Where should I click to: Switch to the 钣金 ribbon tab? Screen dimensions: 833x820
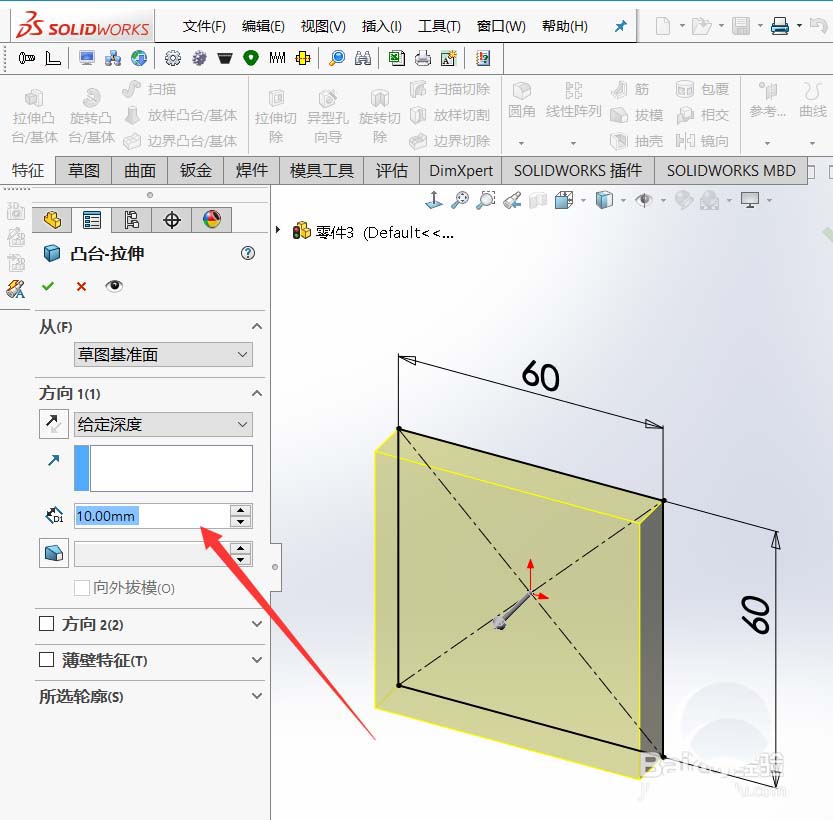point(195,170)
